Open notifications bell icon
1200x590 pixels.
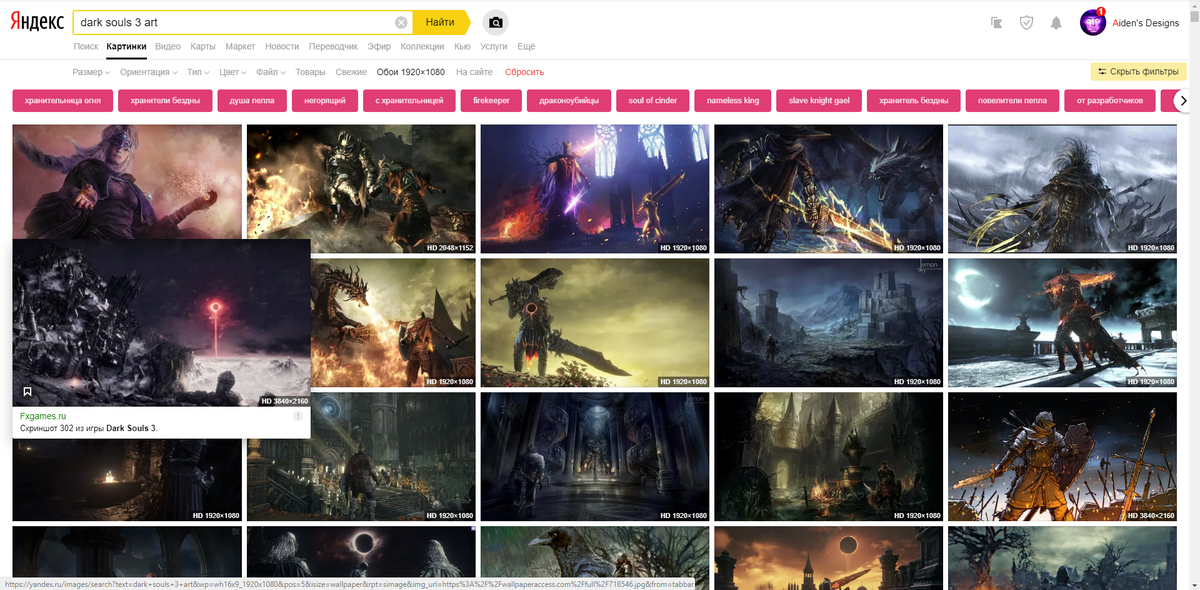(x=1056, y=22)
